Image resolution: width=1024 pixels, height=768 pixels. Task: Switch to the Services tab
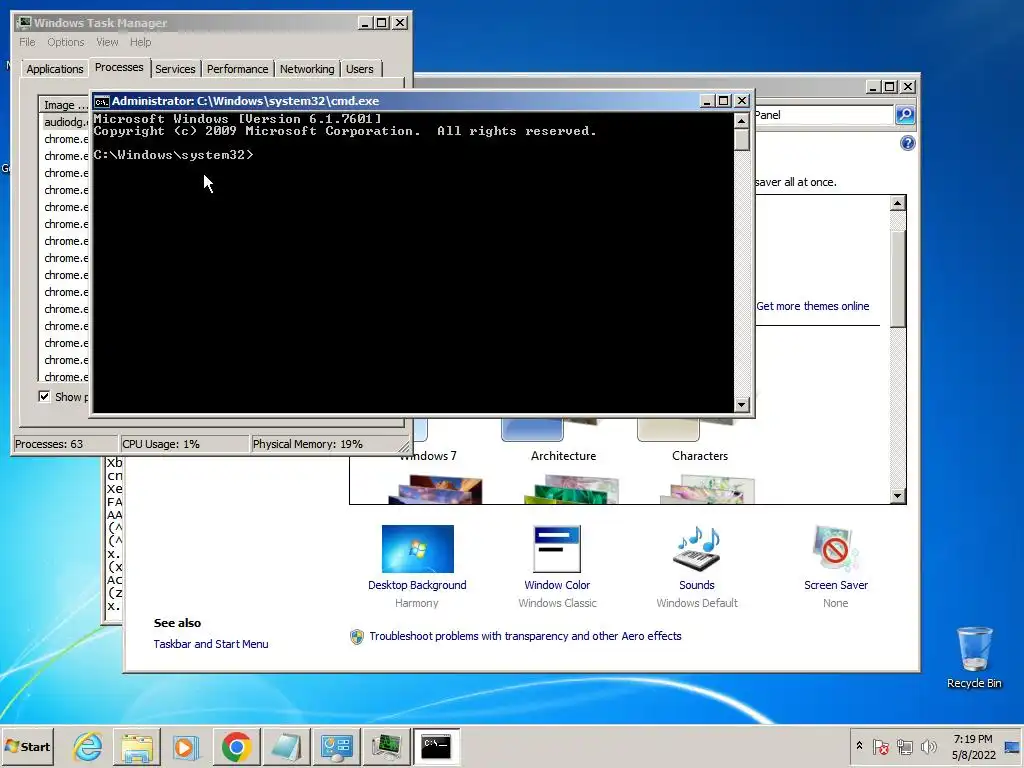(175, 69)
